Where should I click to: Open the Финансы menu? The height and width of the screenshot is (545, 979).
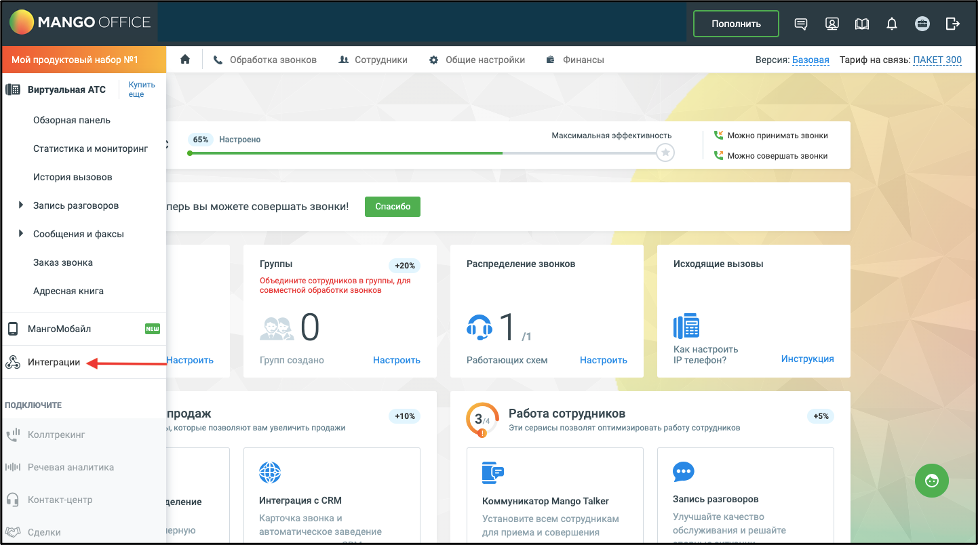[x=575, y=60]
